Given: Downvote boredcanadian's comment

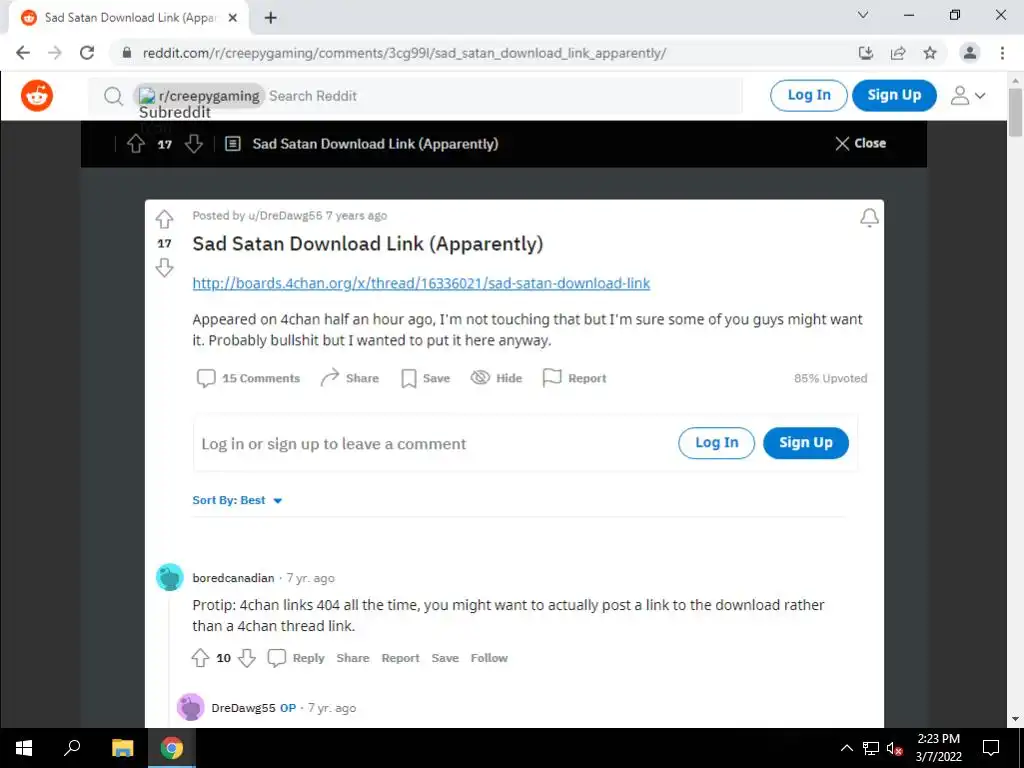Looking at the screenshot, I should pos(247,658).
